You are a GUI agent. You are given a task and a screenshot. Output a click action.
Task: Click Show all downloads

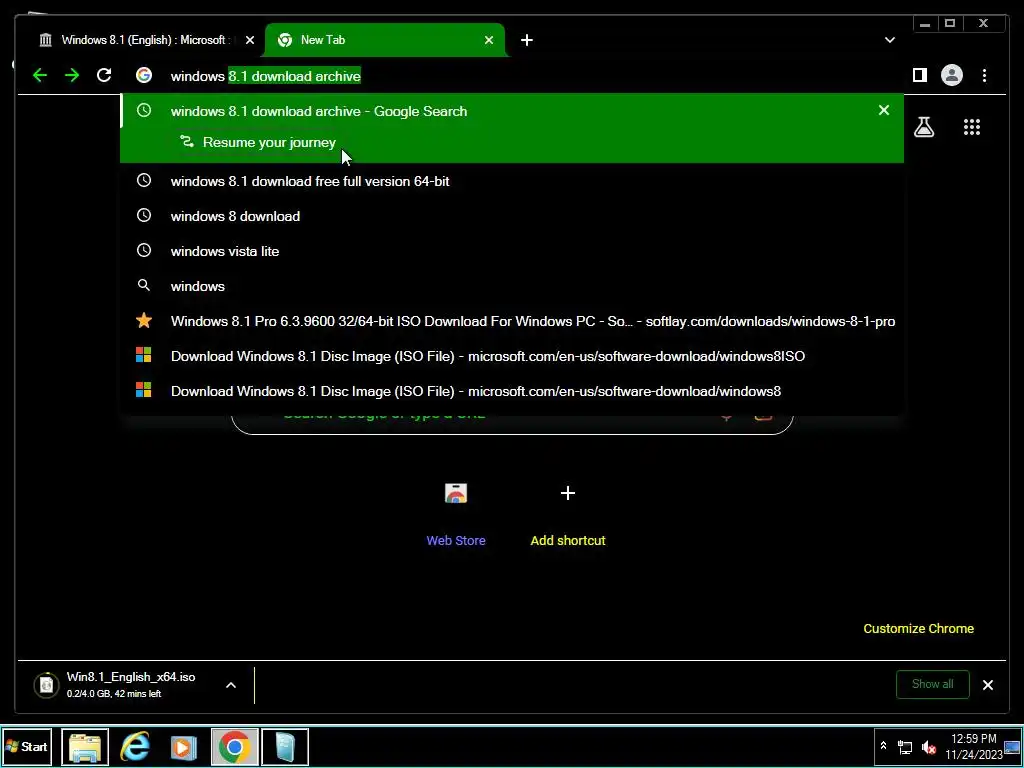933,684
